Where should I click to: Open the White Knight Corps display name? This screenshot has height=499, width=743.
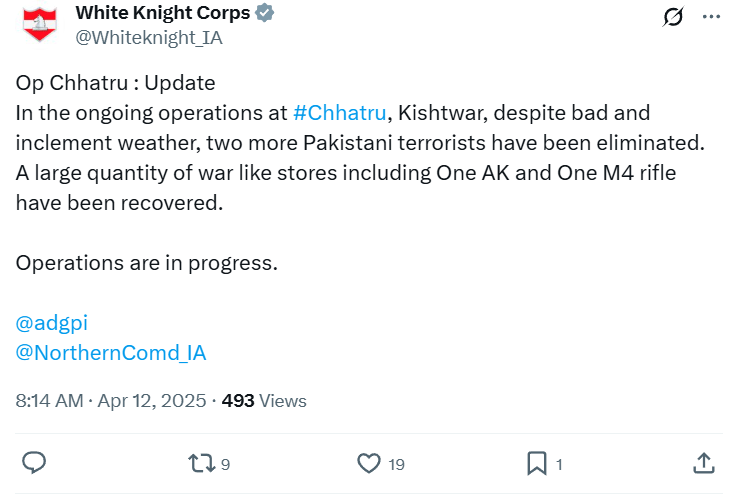tap(163, 13)
